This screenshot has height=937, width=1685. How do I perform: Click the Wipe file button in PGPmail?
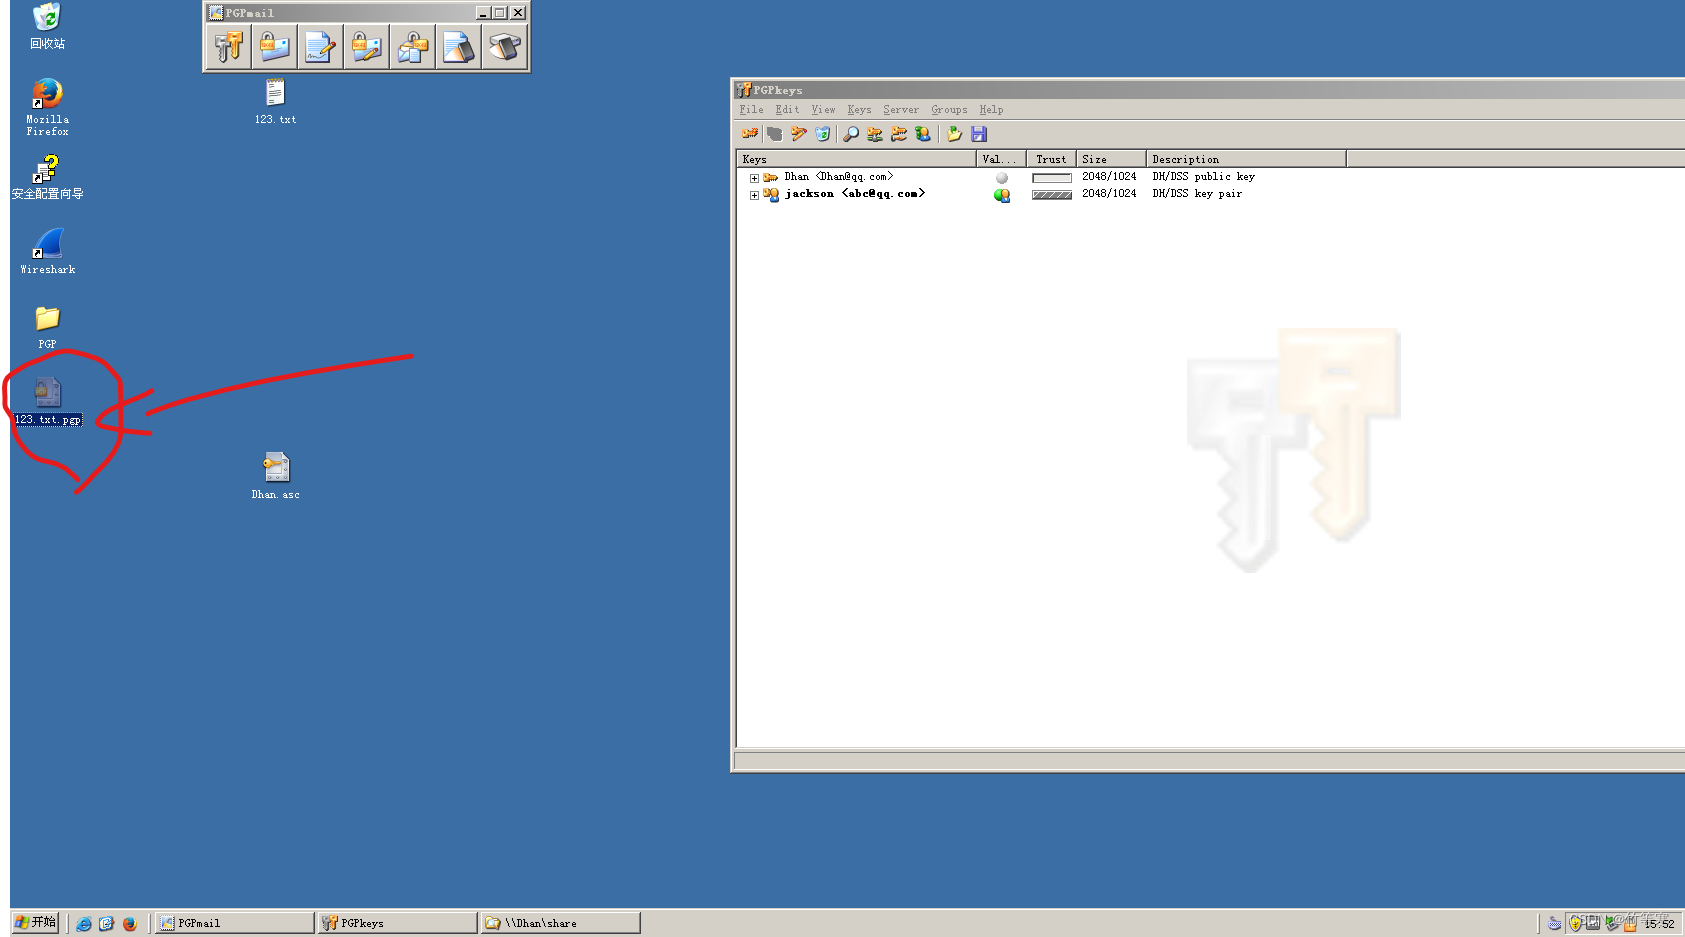click(458, 47)
